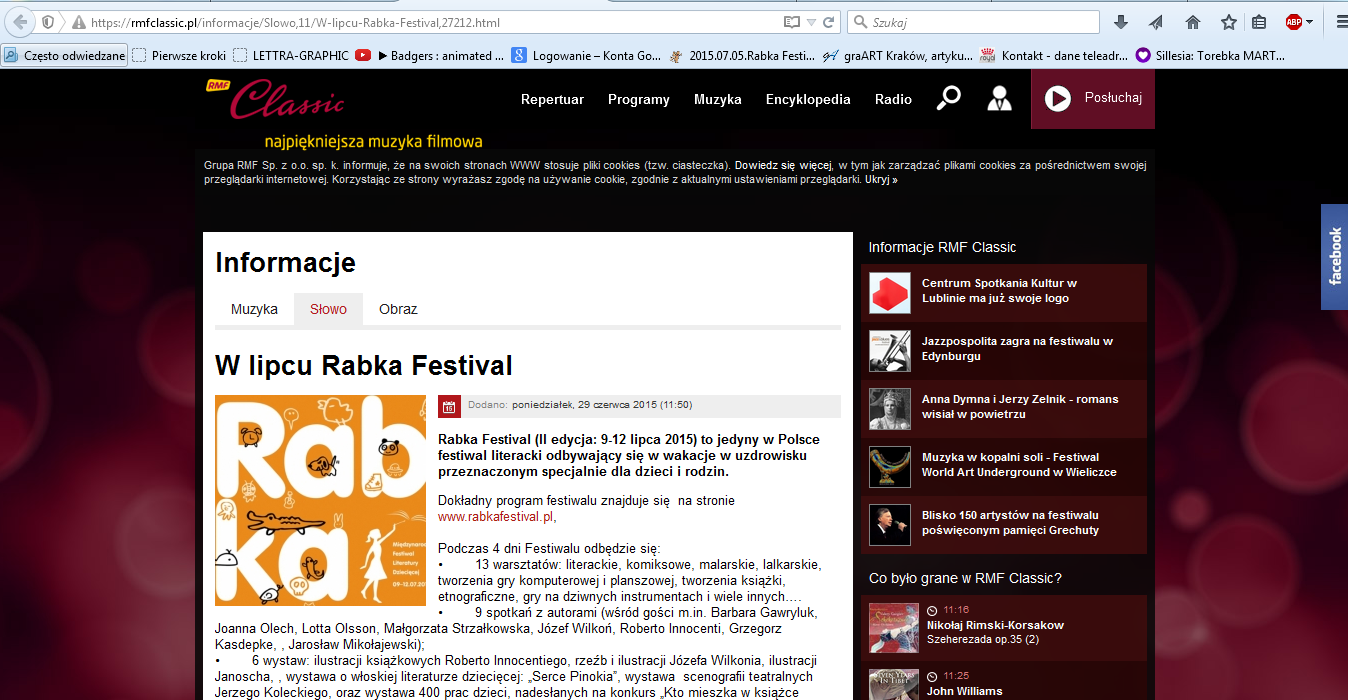1348x700 pixels.
Task: Click the RMF Classic logo
Action: coord(276,98)
